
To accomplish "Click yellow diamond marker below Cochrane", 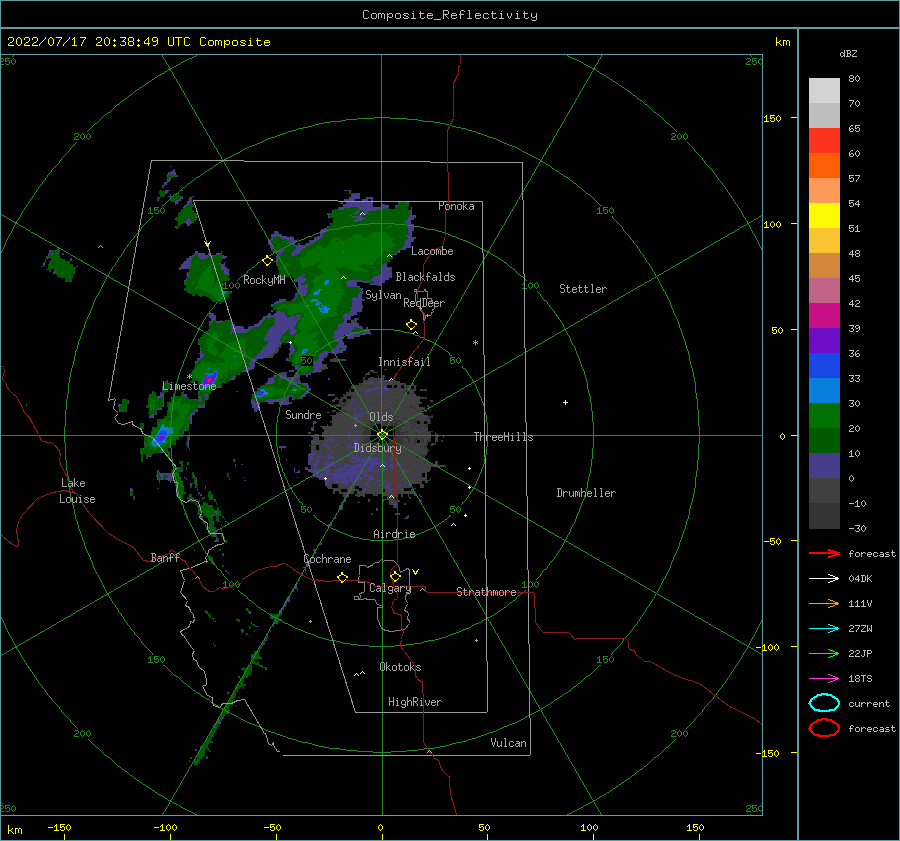I will [x=343, y=578].
